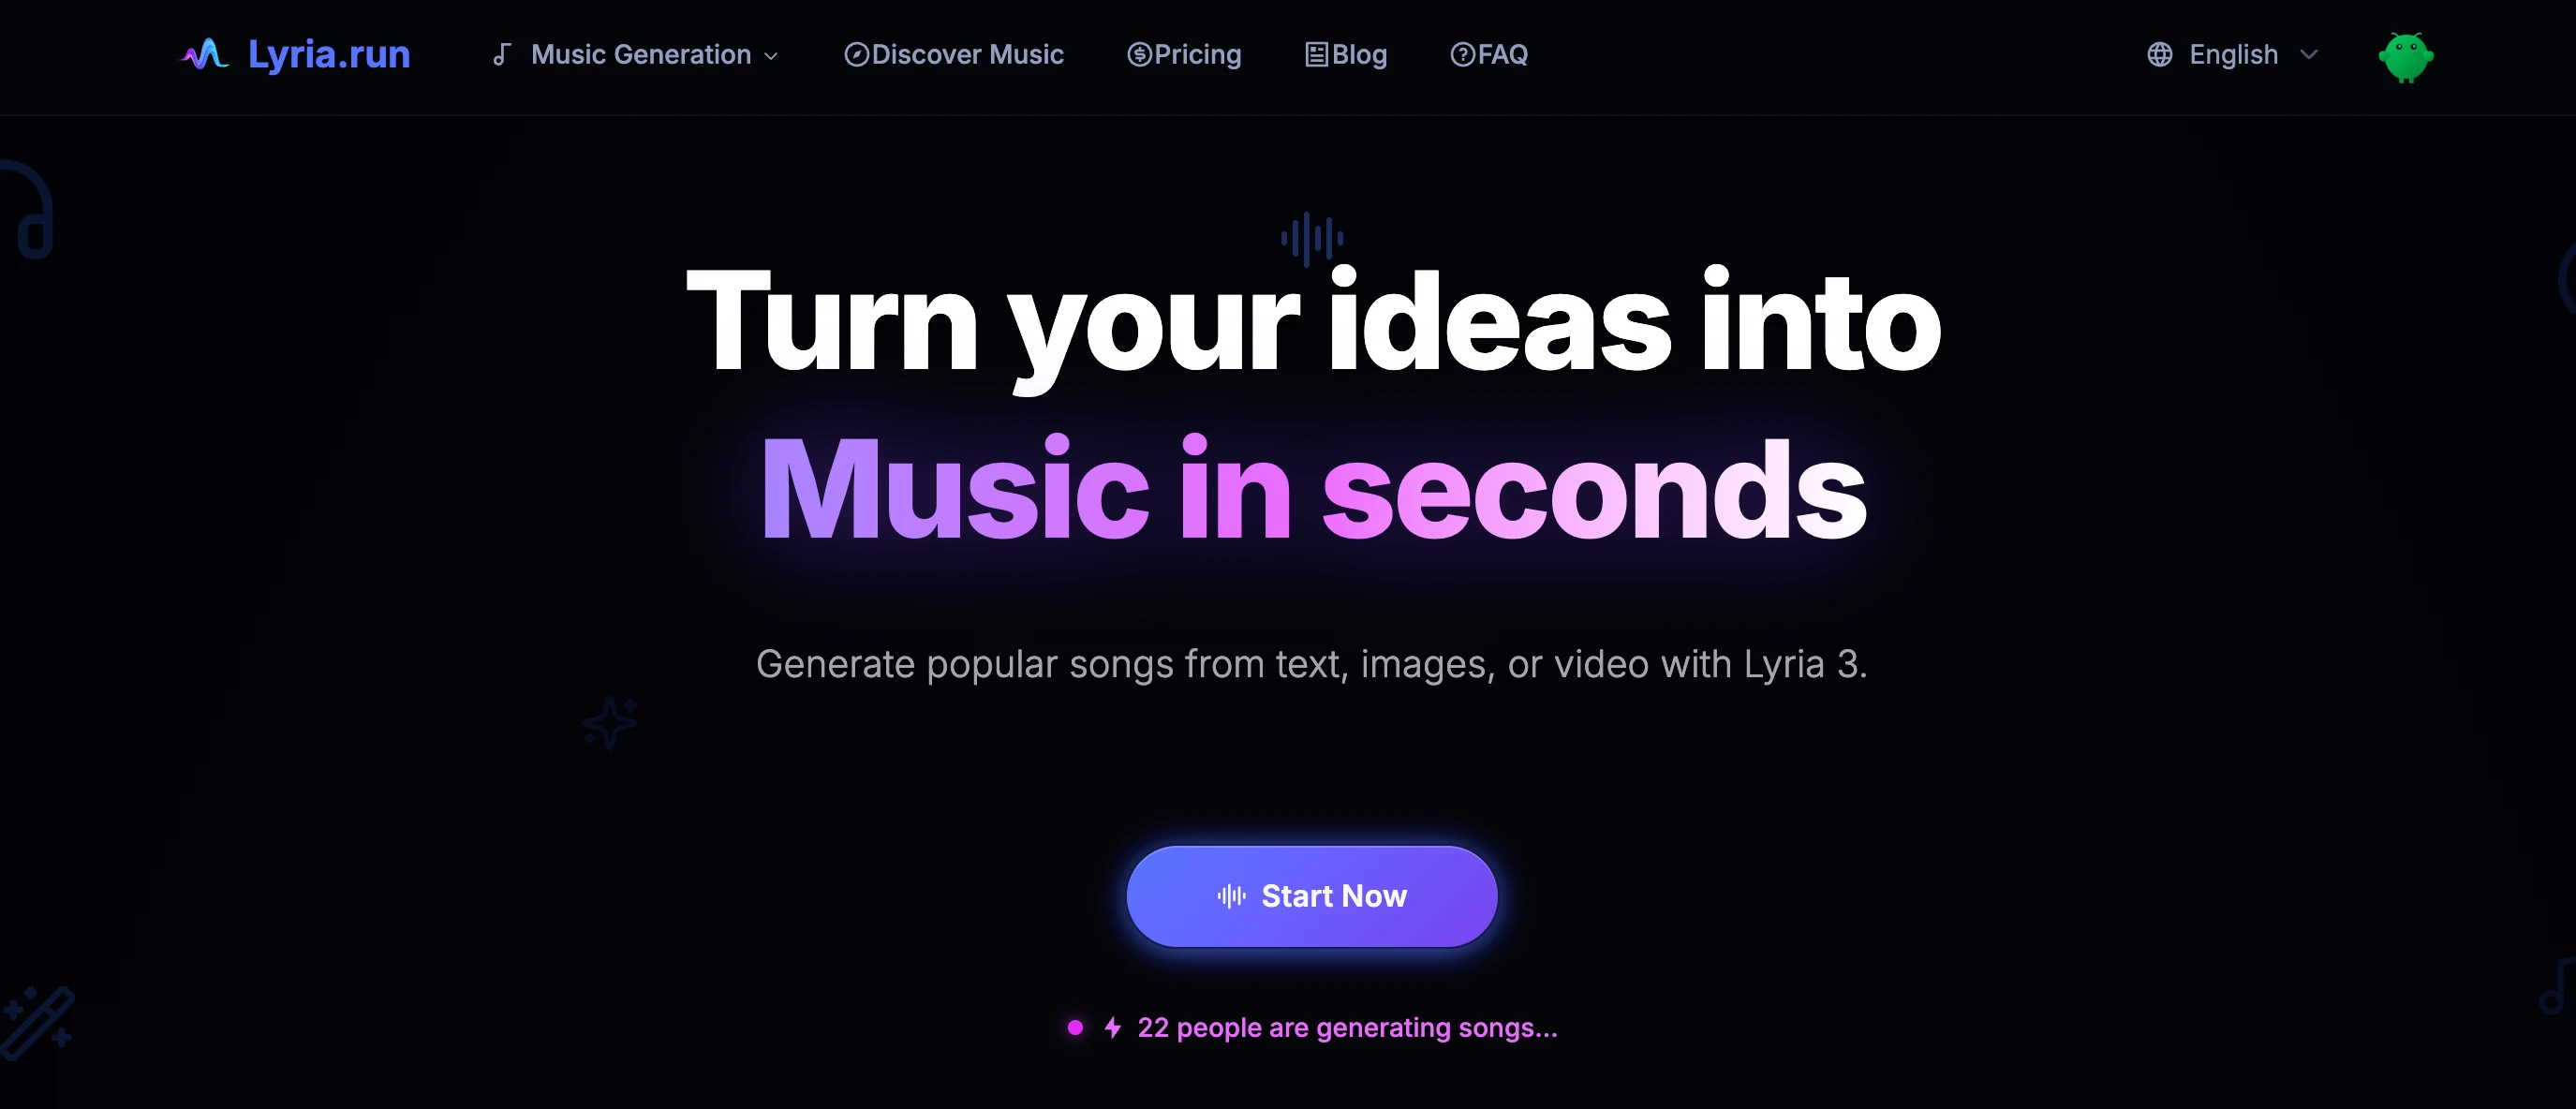This screenshot has width=2576, height=1109.
Task: Click the Lyria.run brand name text
Action: [329, 54]
